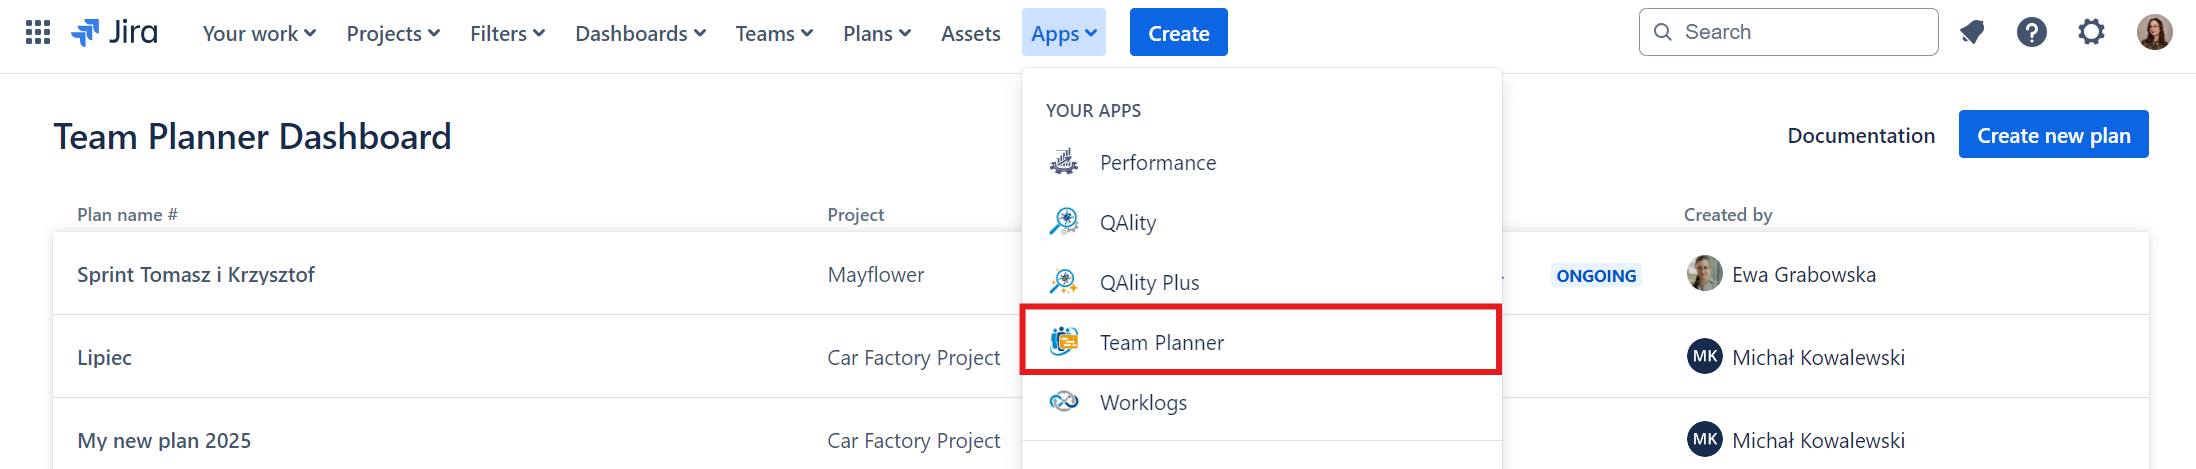This screenshot has width=2196, height=469.
Task: Open the app switcher grid icon
Action: pos(38,32)
